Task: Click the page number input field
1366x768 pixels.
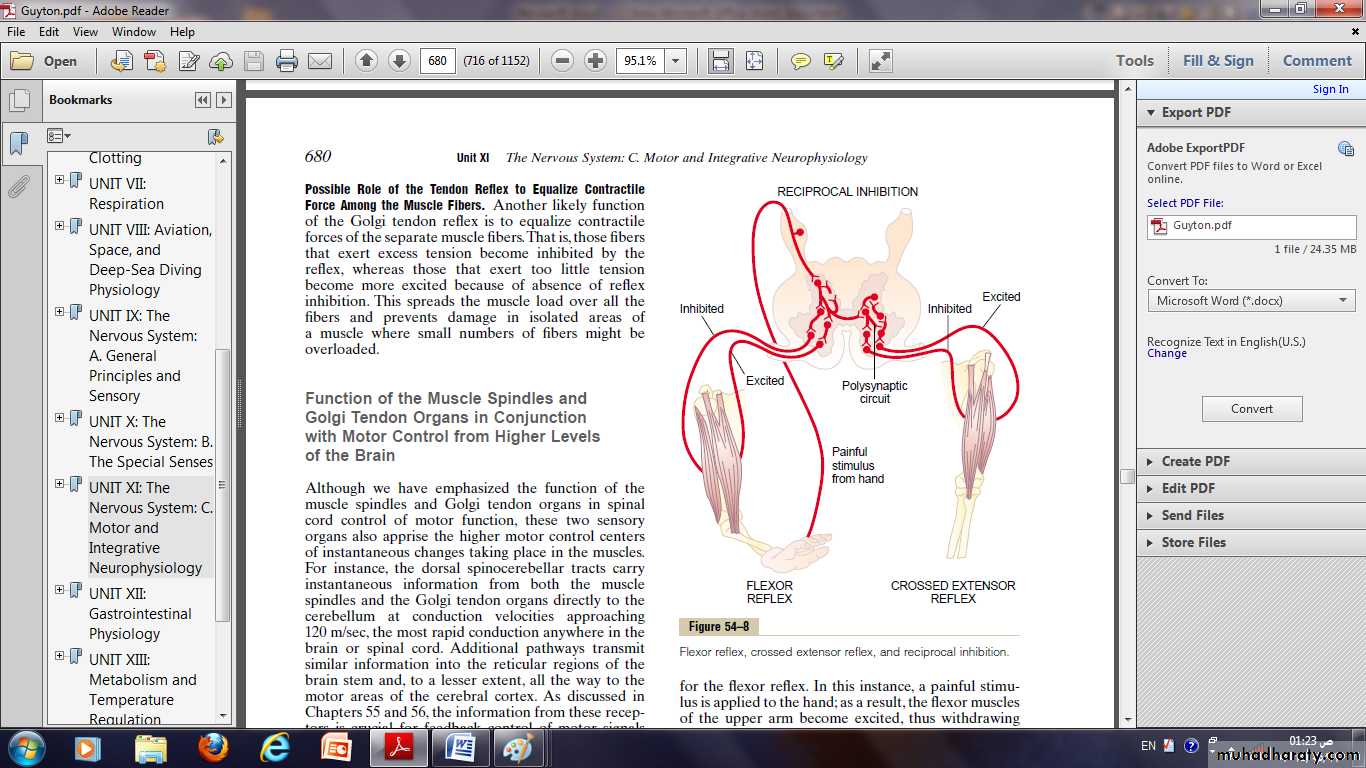Action: click(437, 61)
